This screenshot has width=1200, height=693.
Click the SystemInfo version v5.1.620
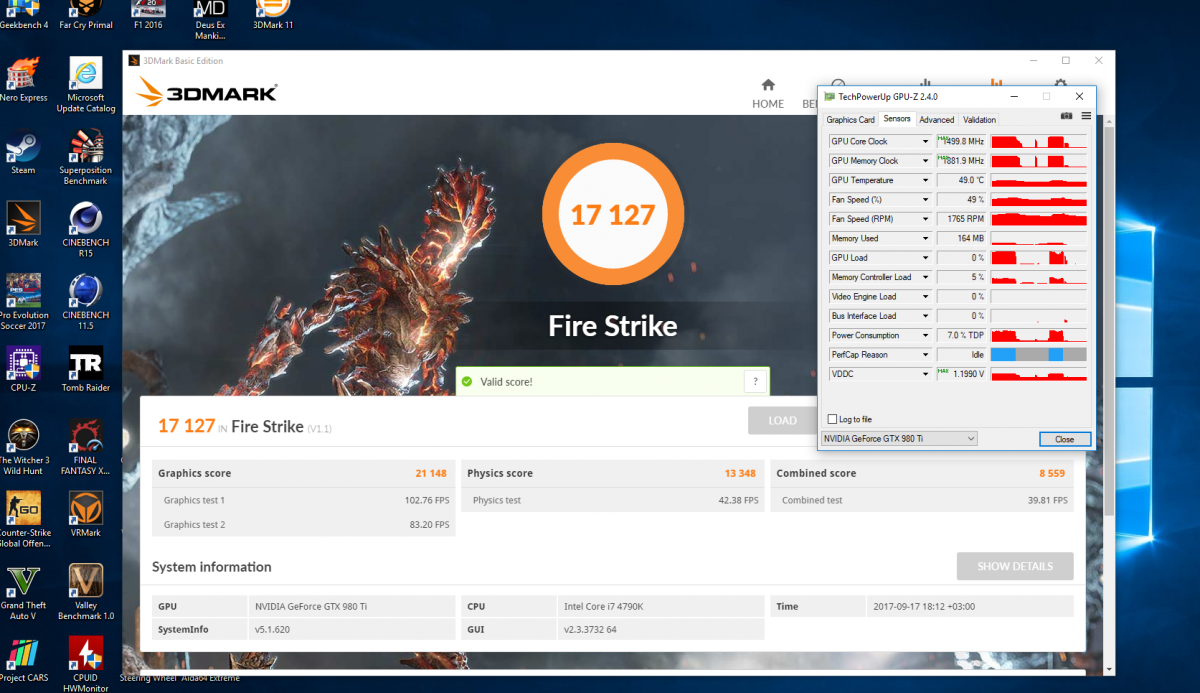tap(273, 629)
